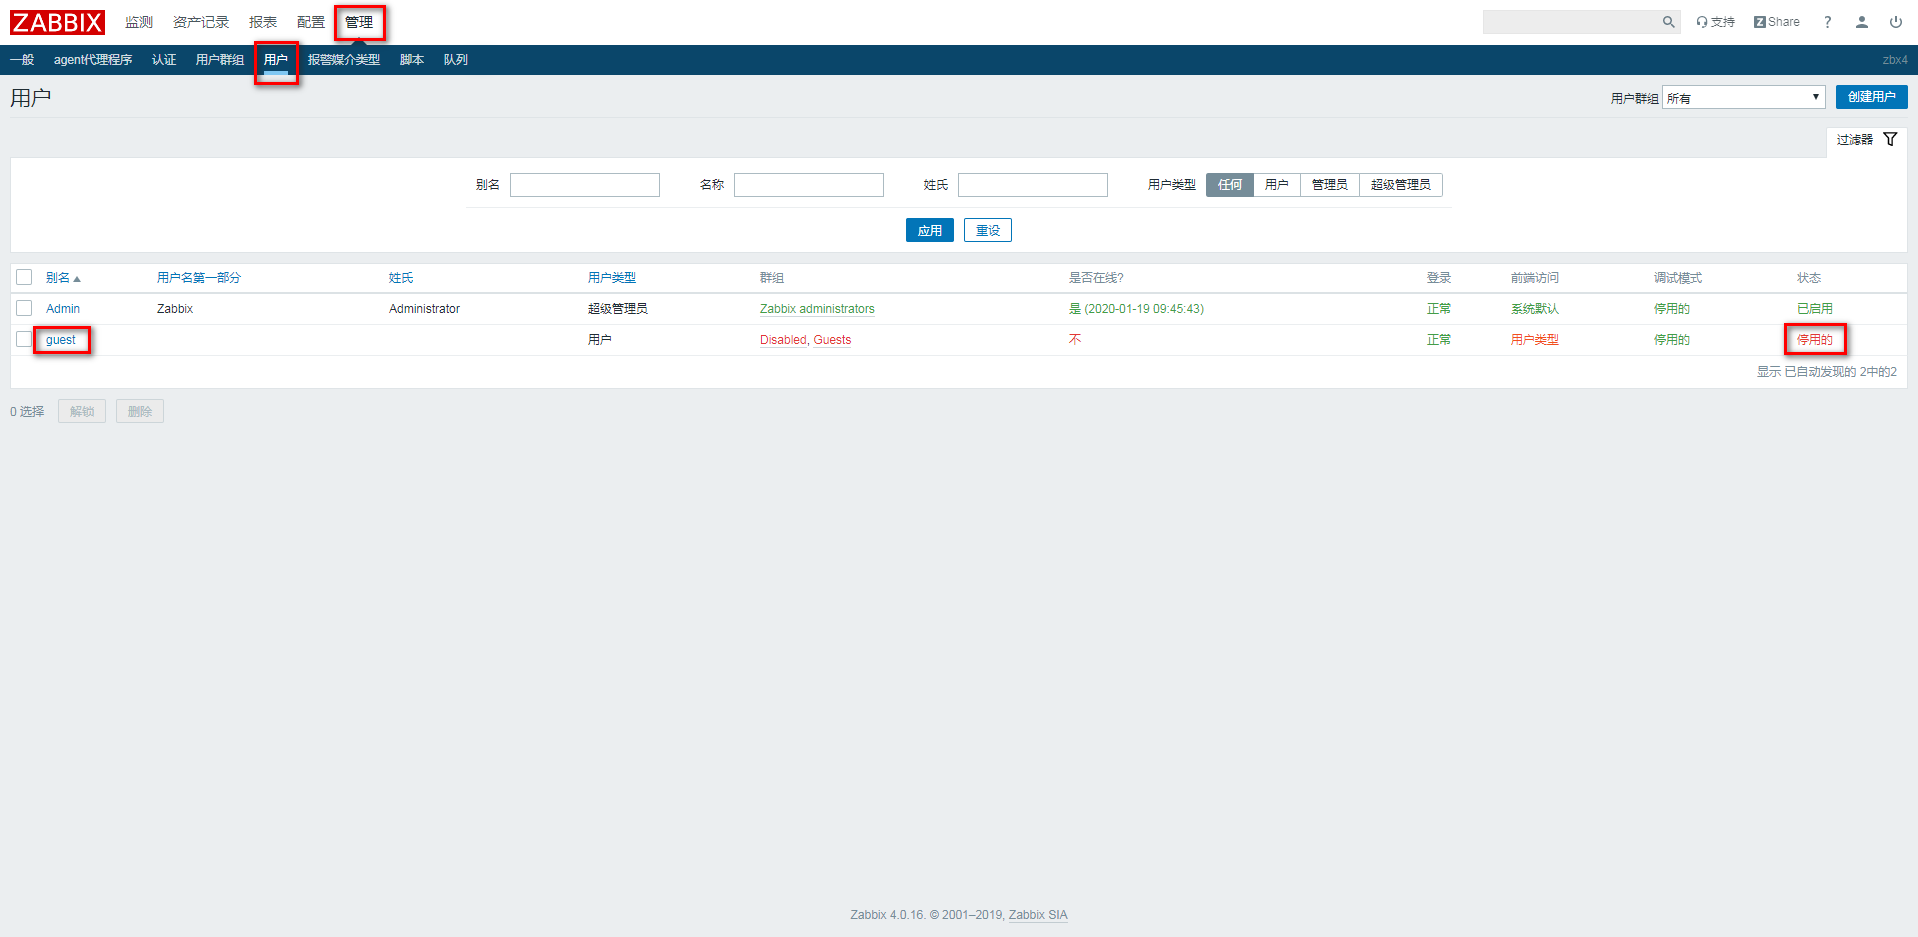
Task: Tick the select-all users checkbox
Action: [24, 277]
